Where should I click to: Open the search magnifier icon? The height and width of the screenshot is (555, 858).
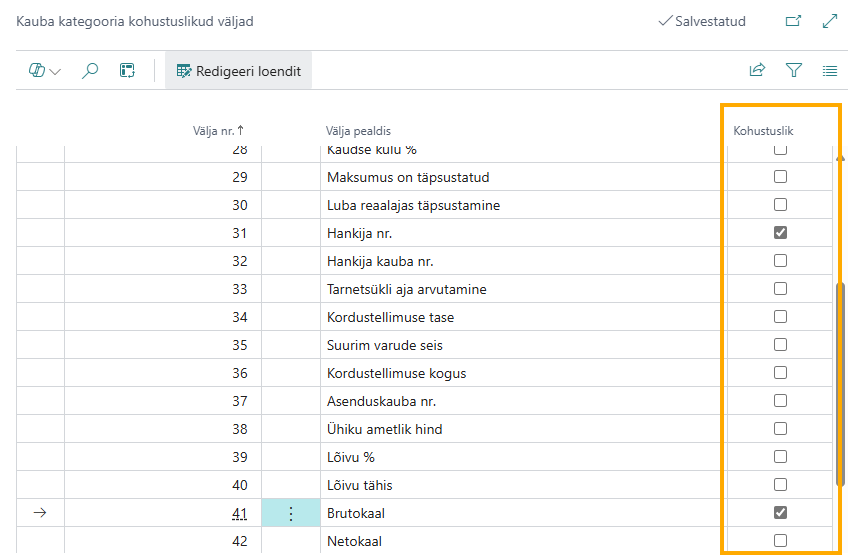[90, 71]
